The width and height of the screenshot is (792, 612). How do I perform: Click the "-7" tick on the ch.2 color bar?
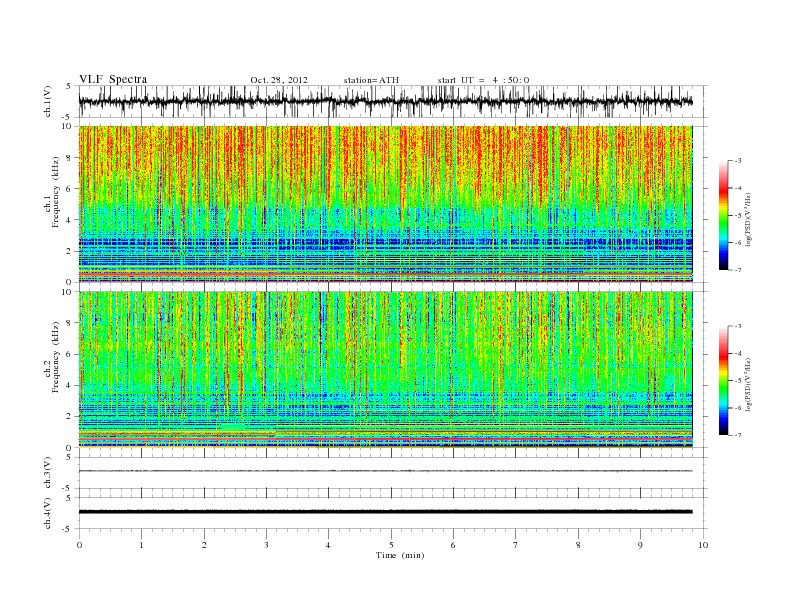click(x=737, y=435)
